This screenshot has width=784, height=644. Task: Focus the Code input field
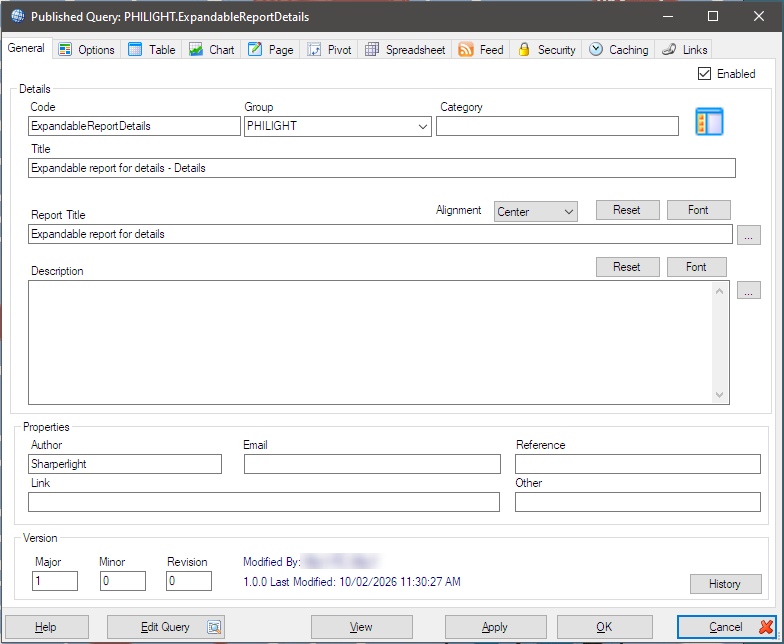(134, 126)
